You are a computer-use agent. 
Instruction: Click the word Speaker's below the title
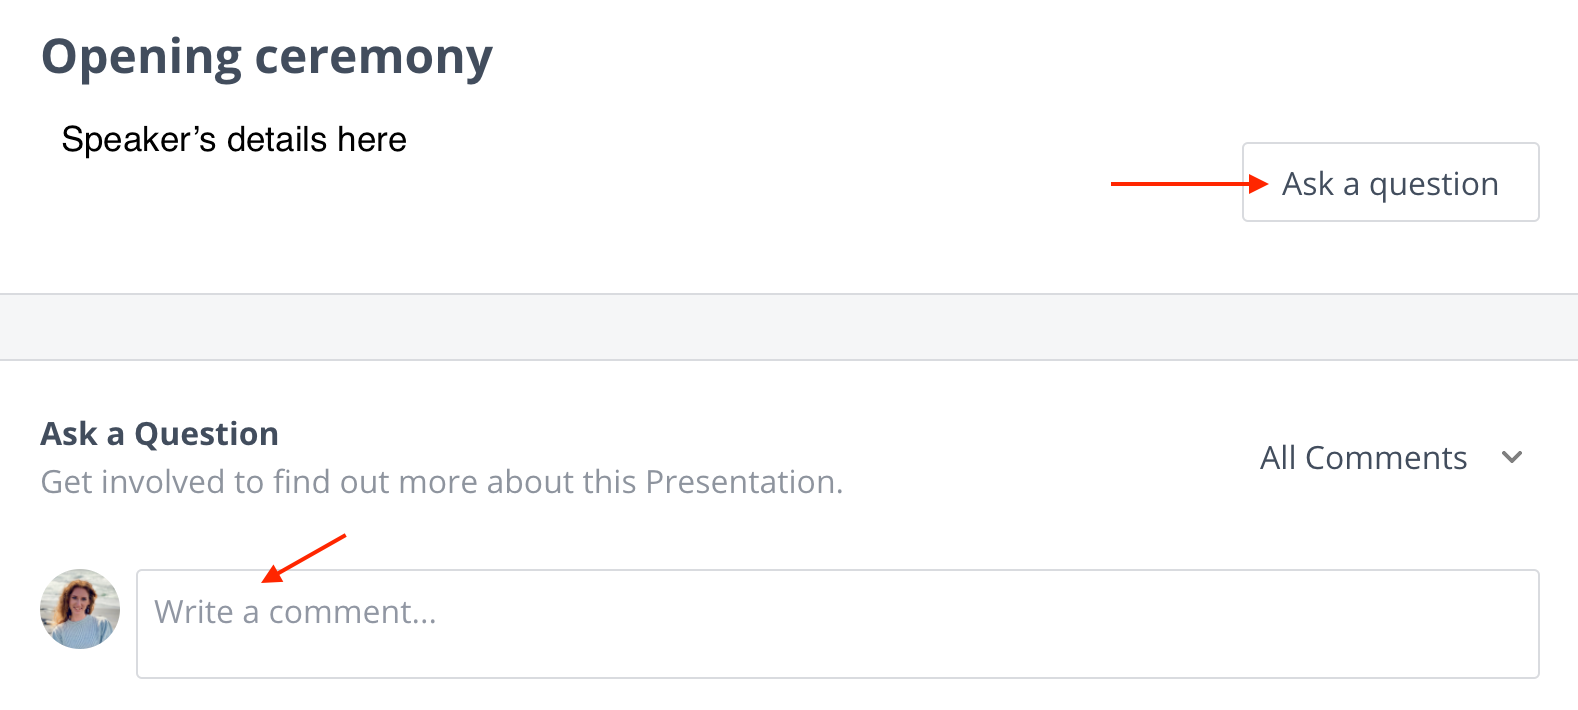click(x=138, y=140)
